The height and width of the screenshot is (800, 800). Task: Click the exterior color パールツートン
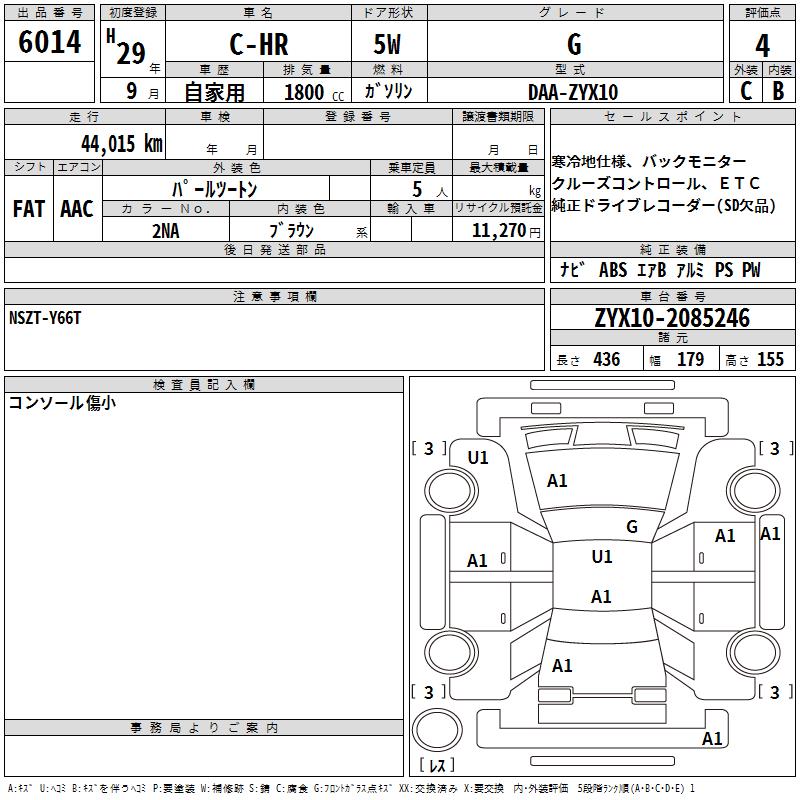pyautogui.click(x=214, y=189)
